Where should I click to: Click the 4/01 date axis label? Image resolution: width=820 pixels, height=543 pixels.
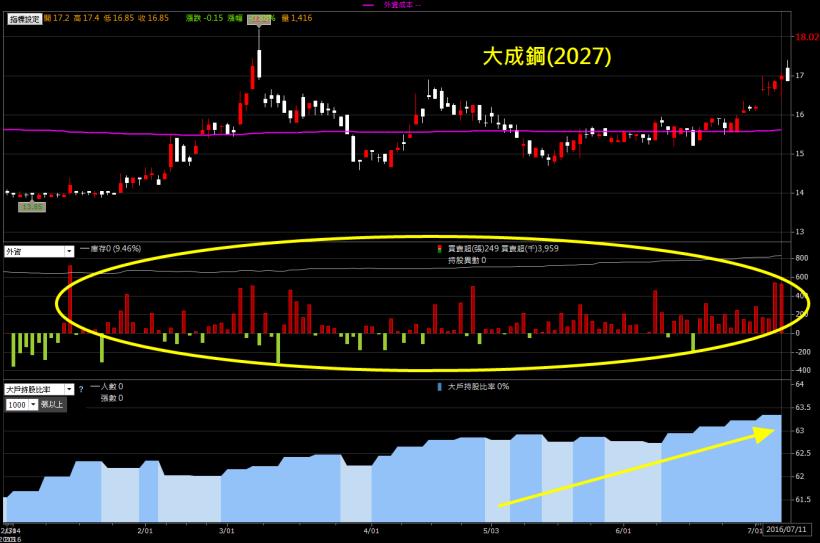tap(371, 530)
